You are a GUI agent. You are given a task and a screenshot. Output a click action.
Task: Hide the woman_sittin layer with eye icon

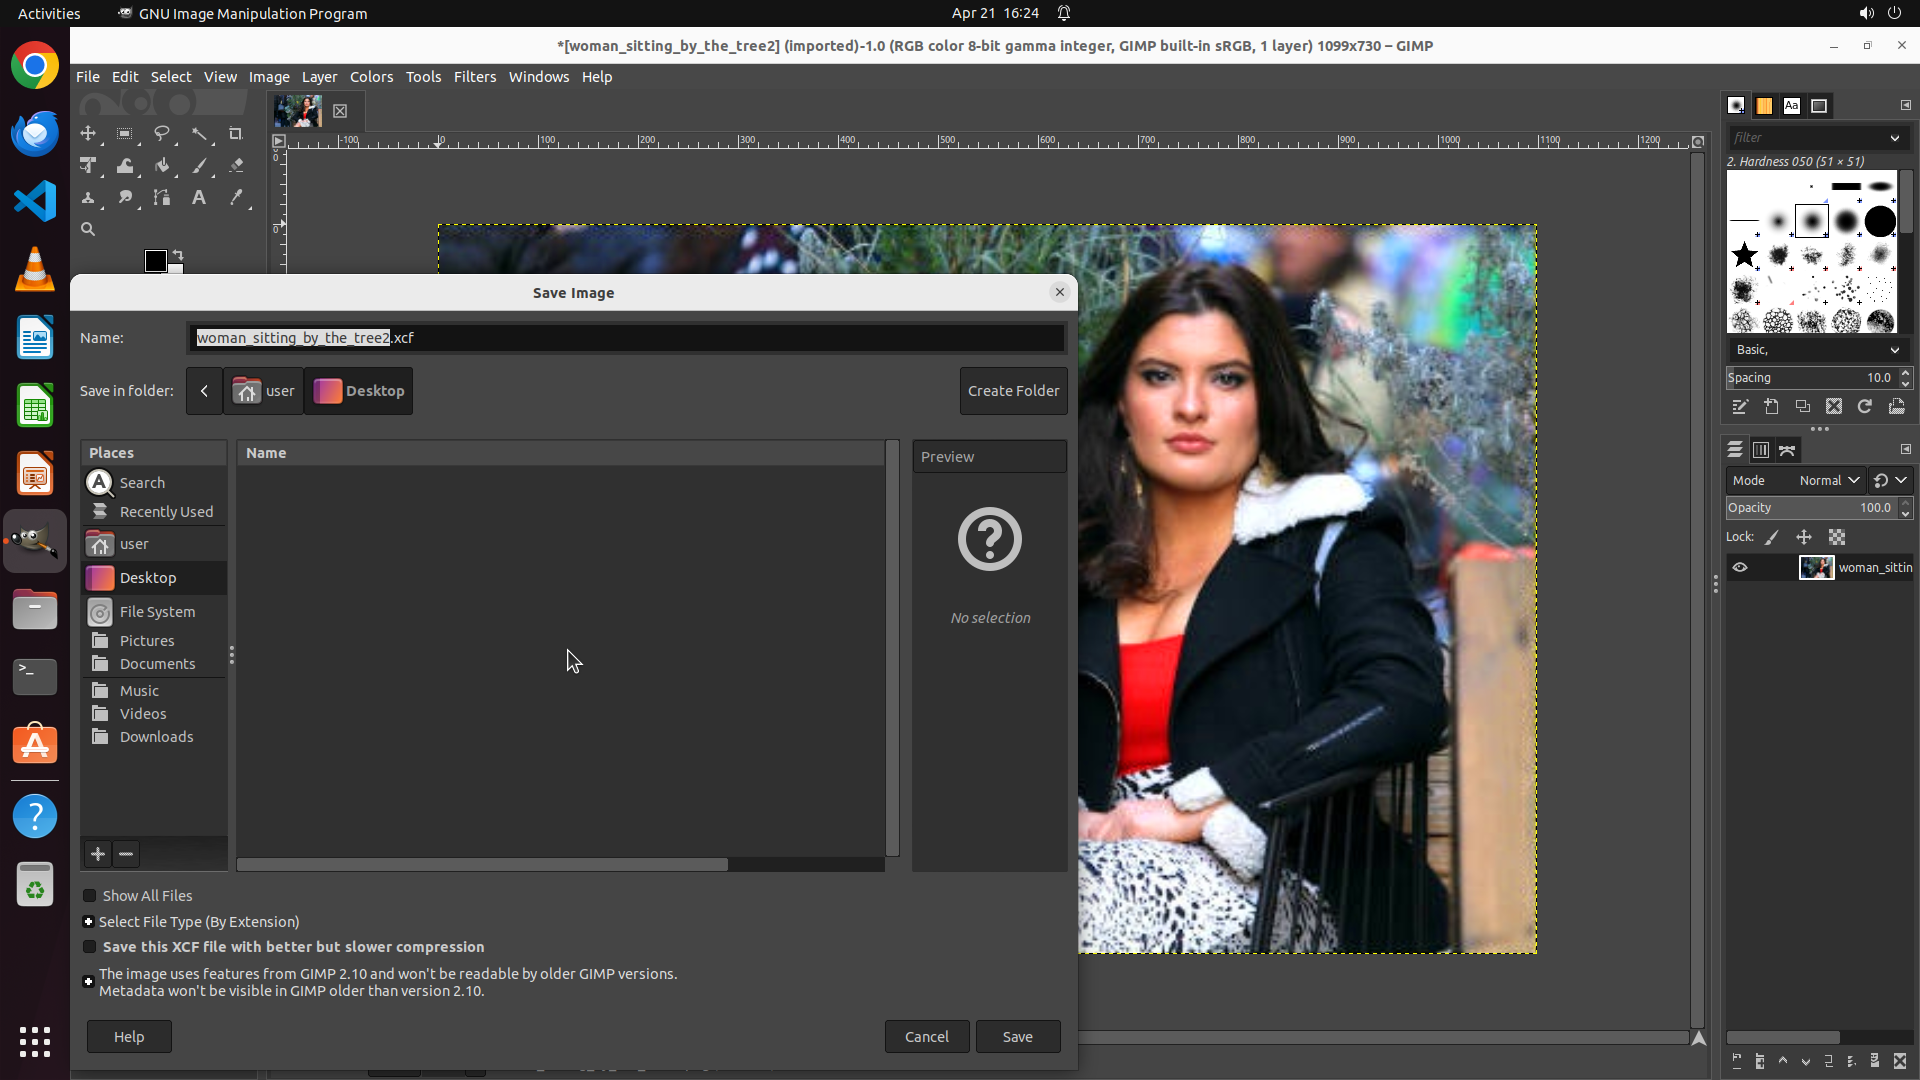[1740, 567]
